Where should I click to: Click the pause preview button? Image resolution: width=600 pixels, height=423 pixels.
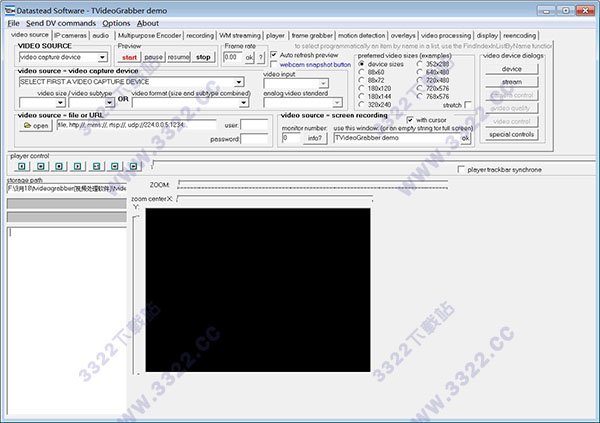point(153,57)
